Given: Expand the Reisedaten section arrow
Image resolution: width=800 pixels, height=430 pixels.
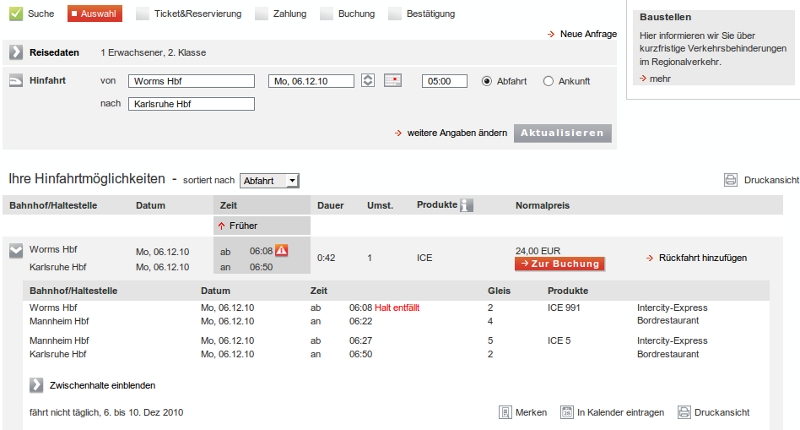Looking at the screenshot, I should 16,52.
